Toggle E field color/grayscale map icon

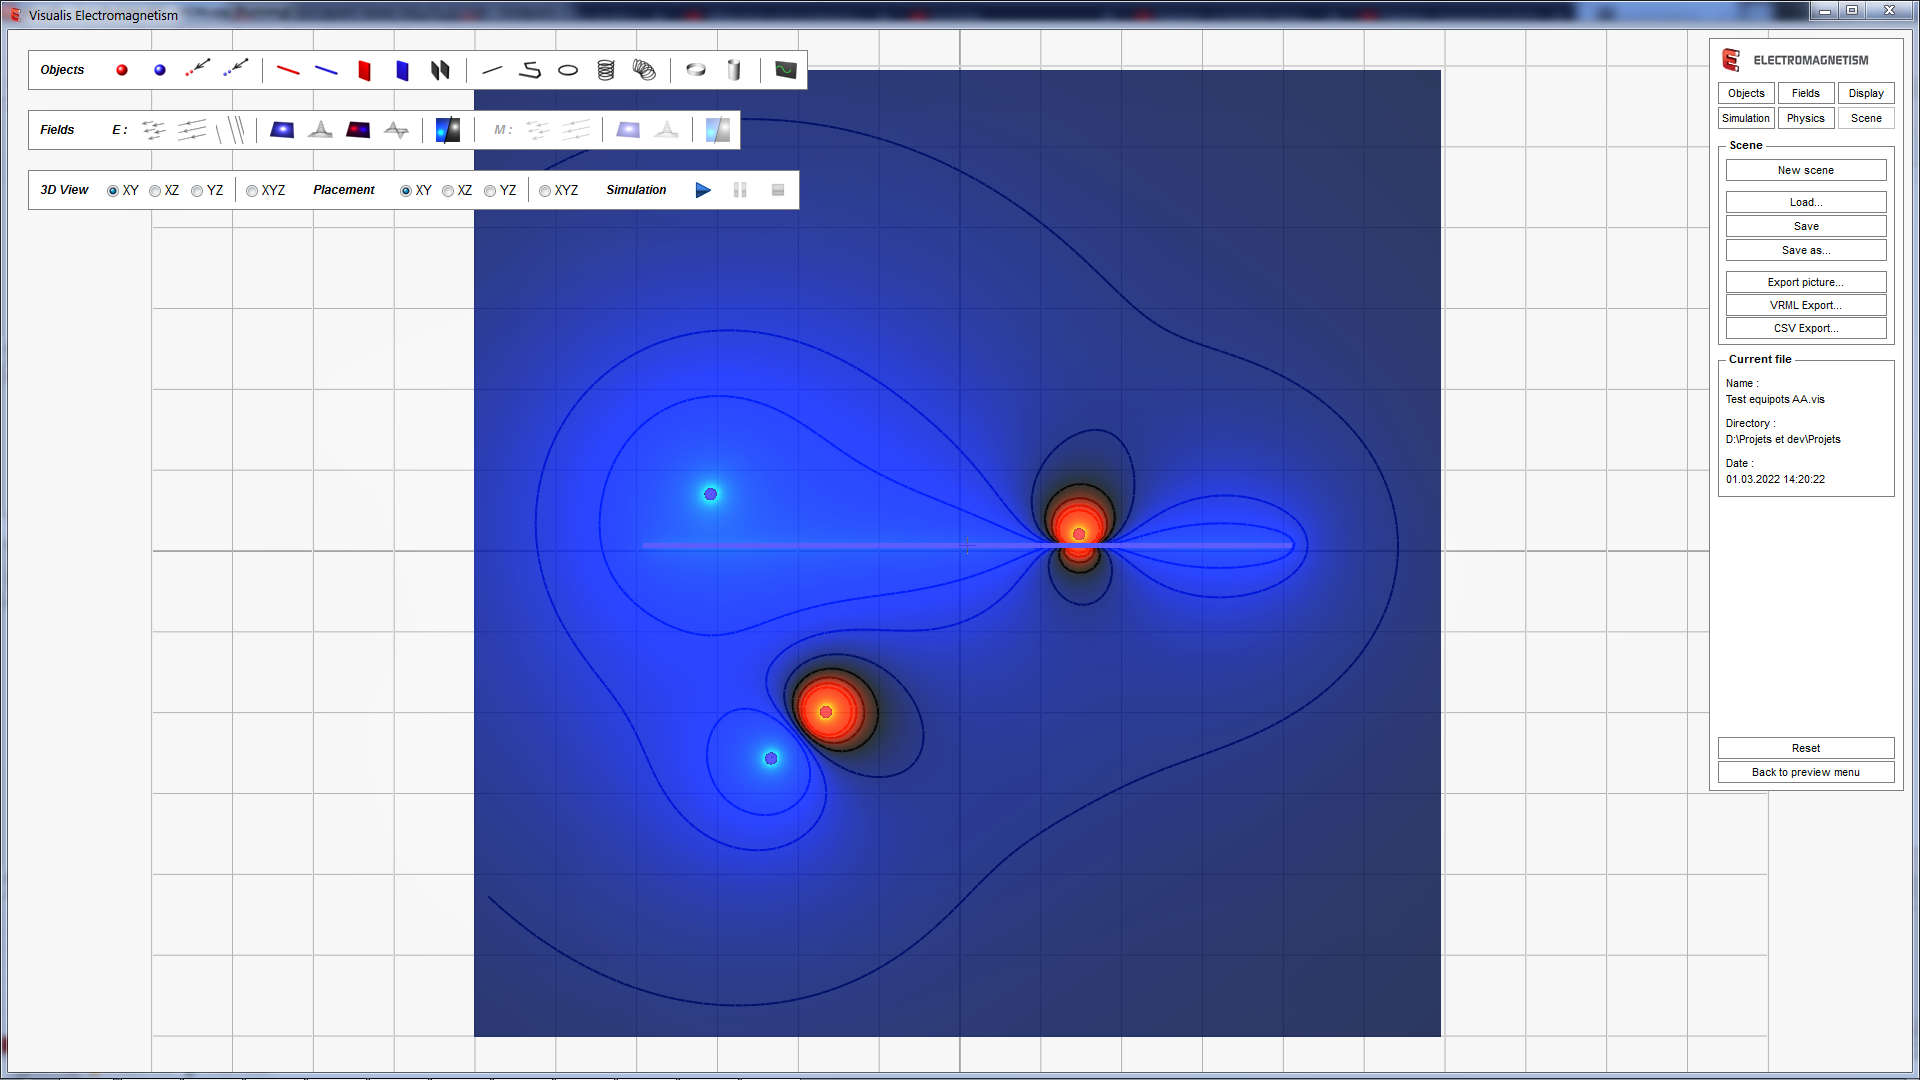coord(448,130)
